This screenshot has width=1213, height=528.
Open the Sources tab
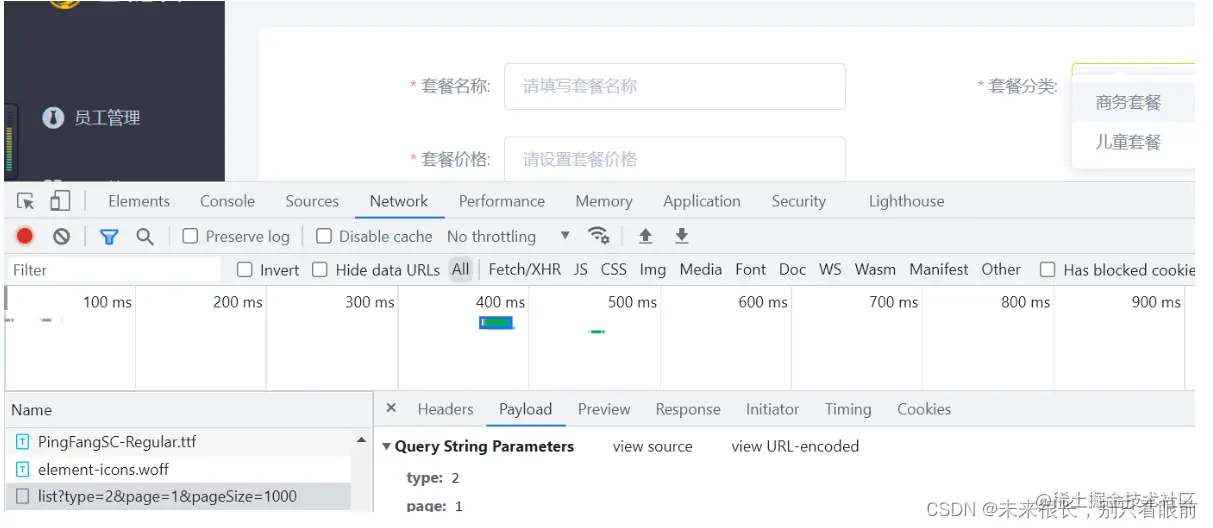pyautogui.click(x=312, y=201)
